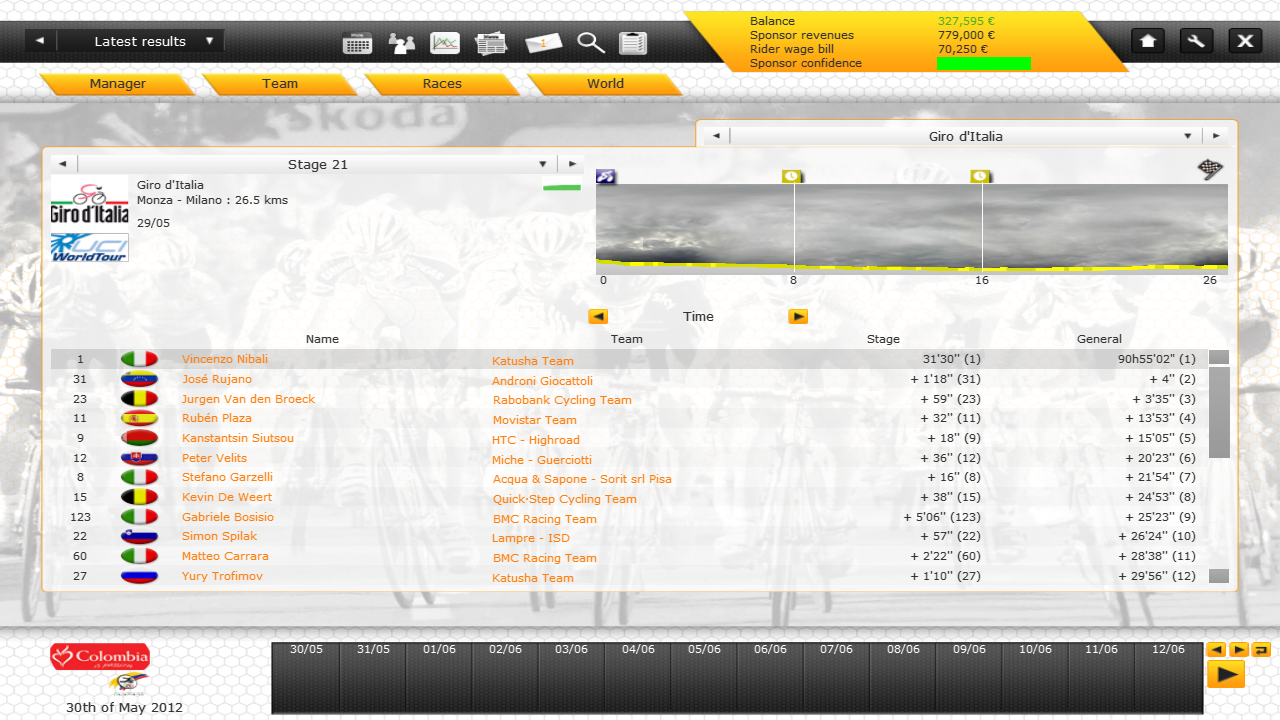The height and width of the screenshot is (720, 1280).
Task: Open the riders group icon
Action: point(402,43)
